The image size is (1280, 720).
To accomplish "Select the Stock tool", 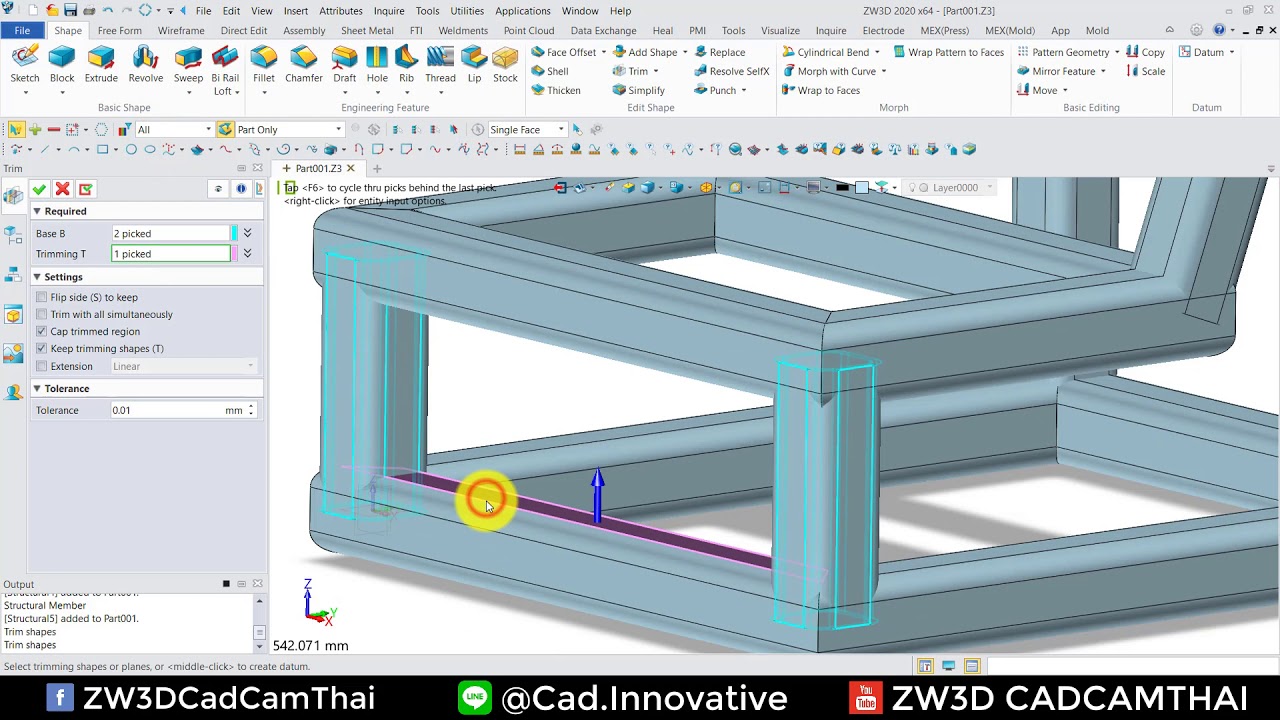I will (x=505, y=64).
